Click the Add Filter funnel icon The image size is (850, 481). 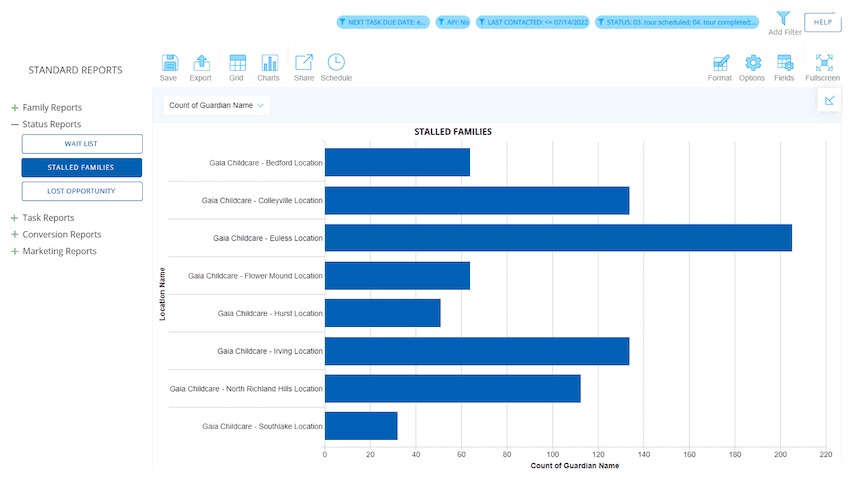coord(783,18)
